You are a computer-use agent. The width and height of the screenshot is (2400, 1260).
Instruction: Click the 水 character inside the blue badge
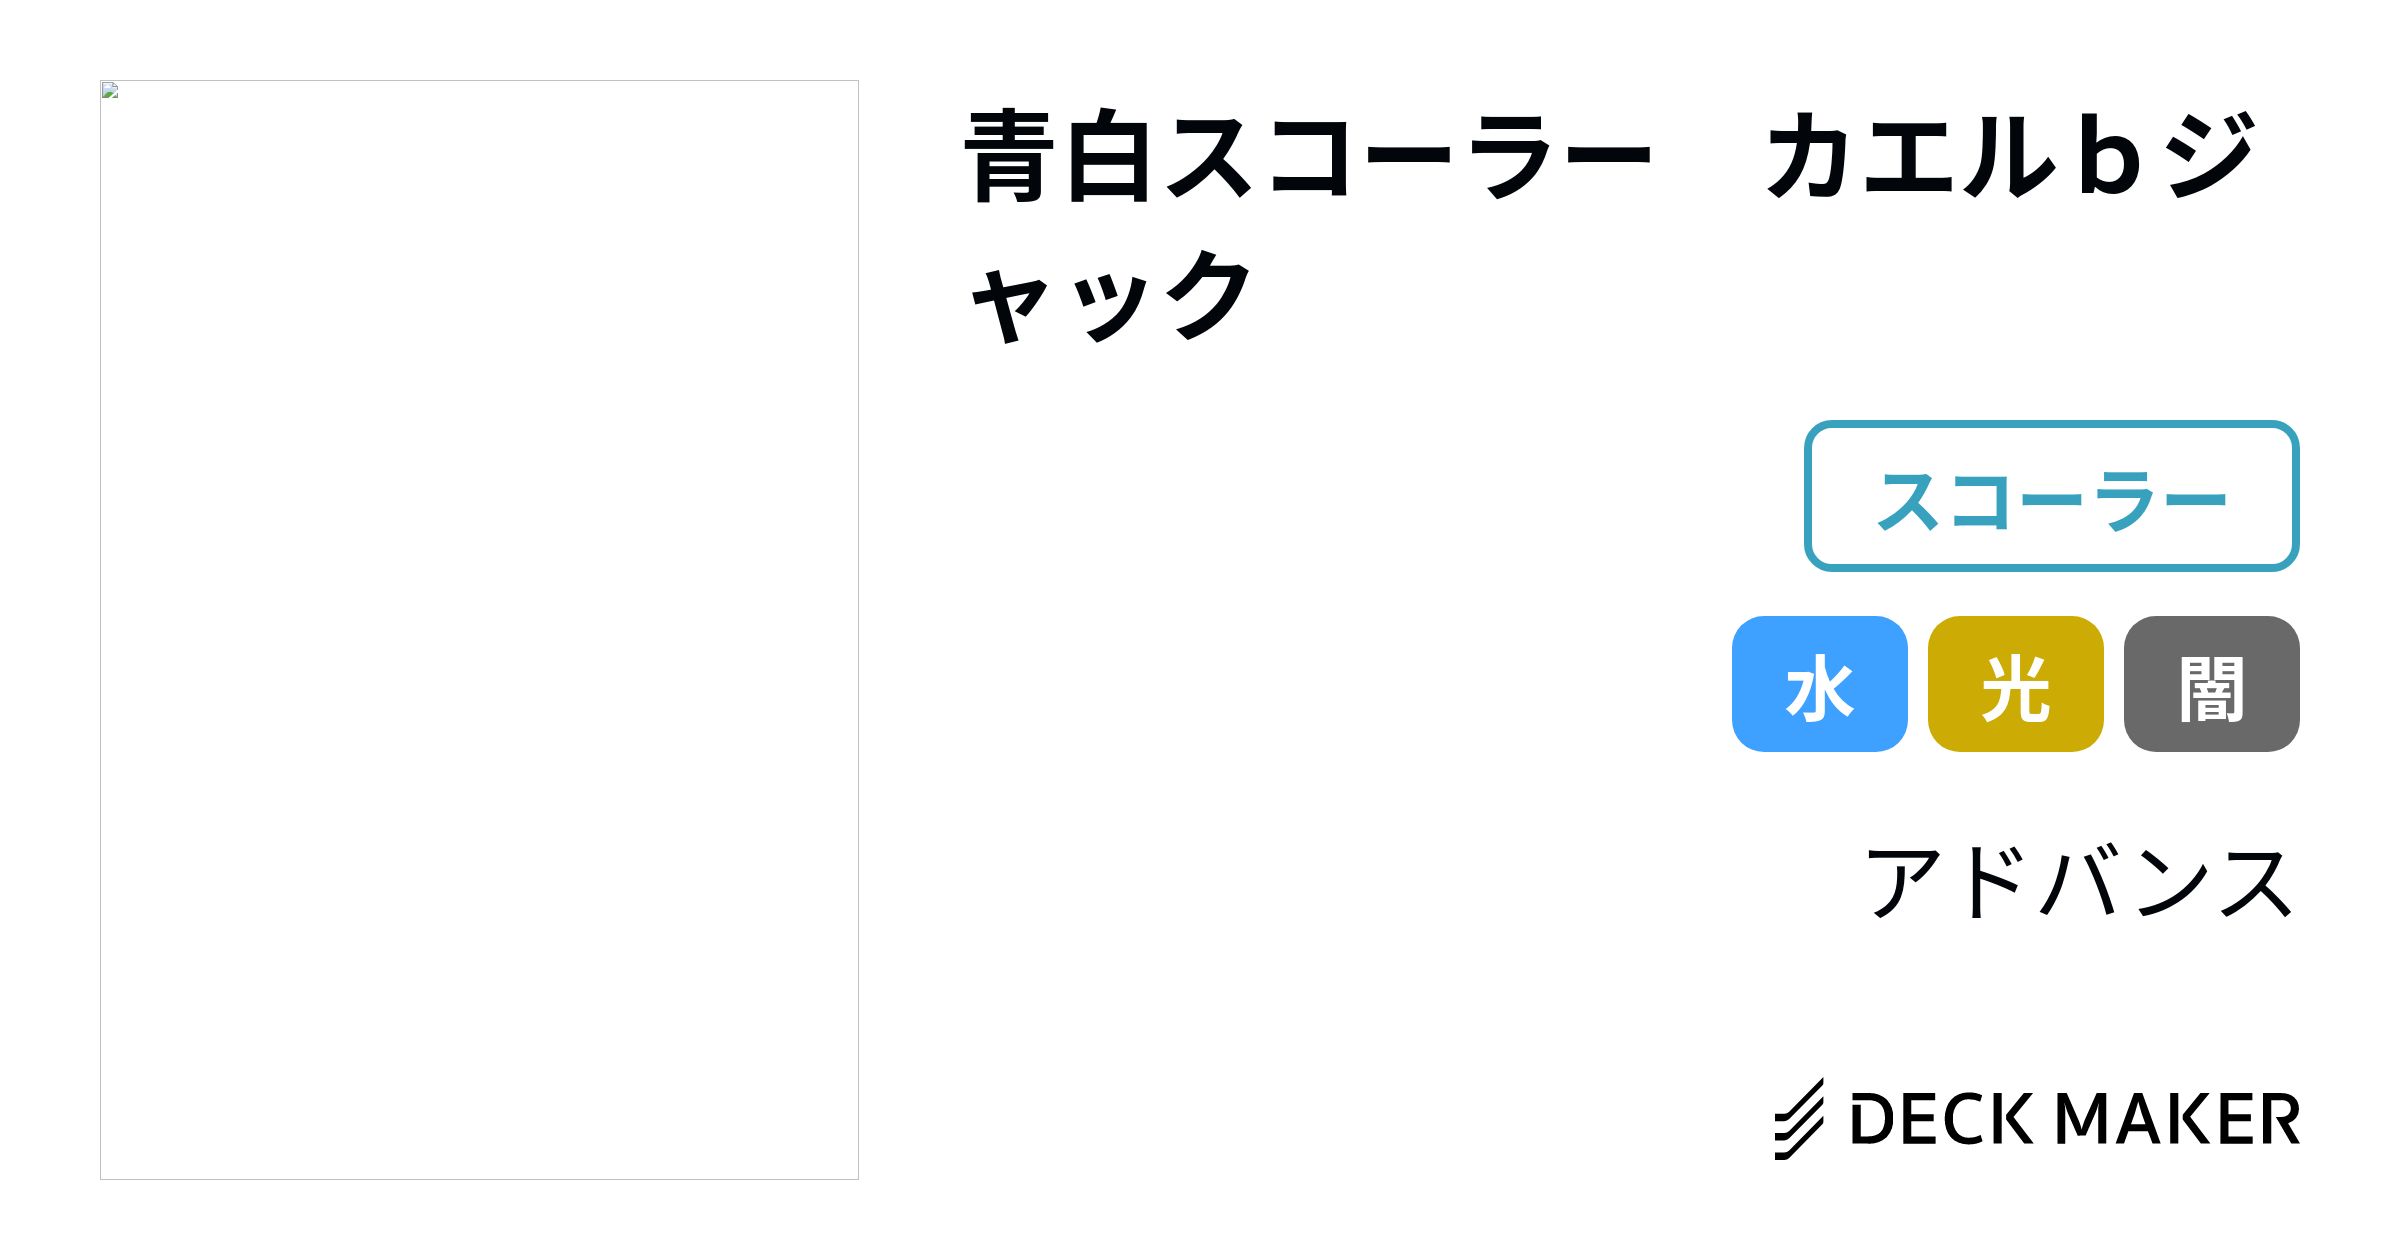pyautogui.click(x=1819, y=688)
